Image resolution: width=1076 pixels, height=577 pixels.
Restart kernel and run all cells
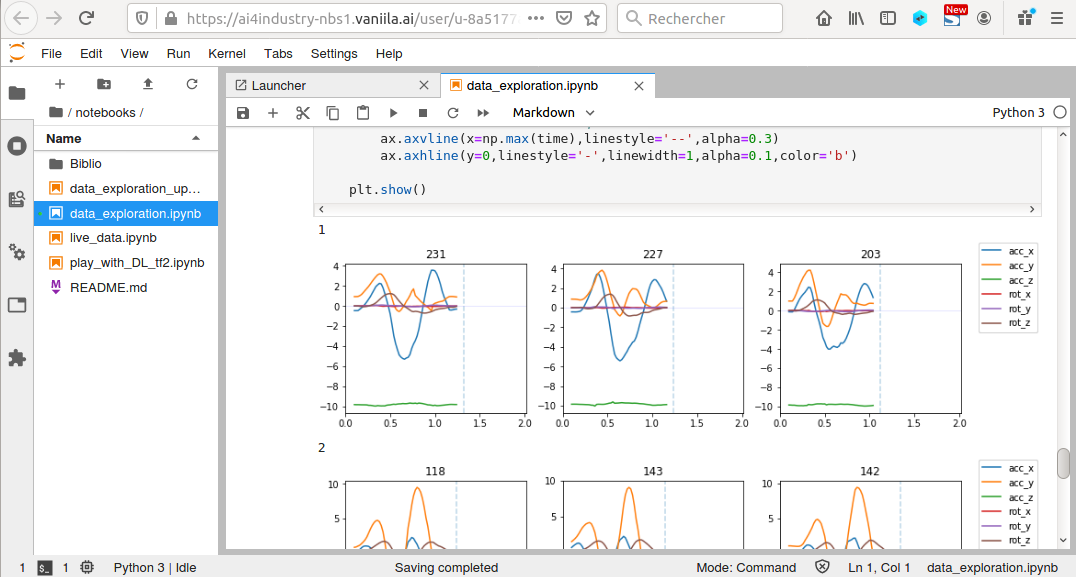click(x=483, y=113)
